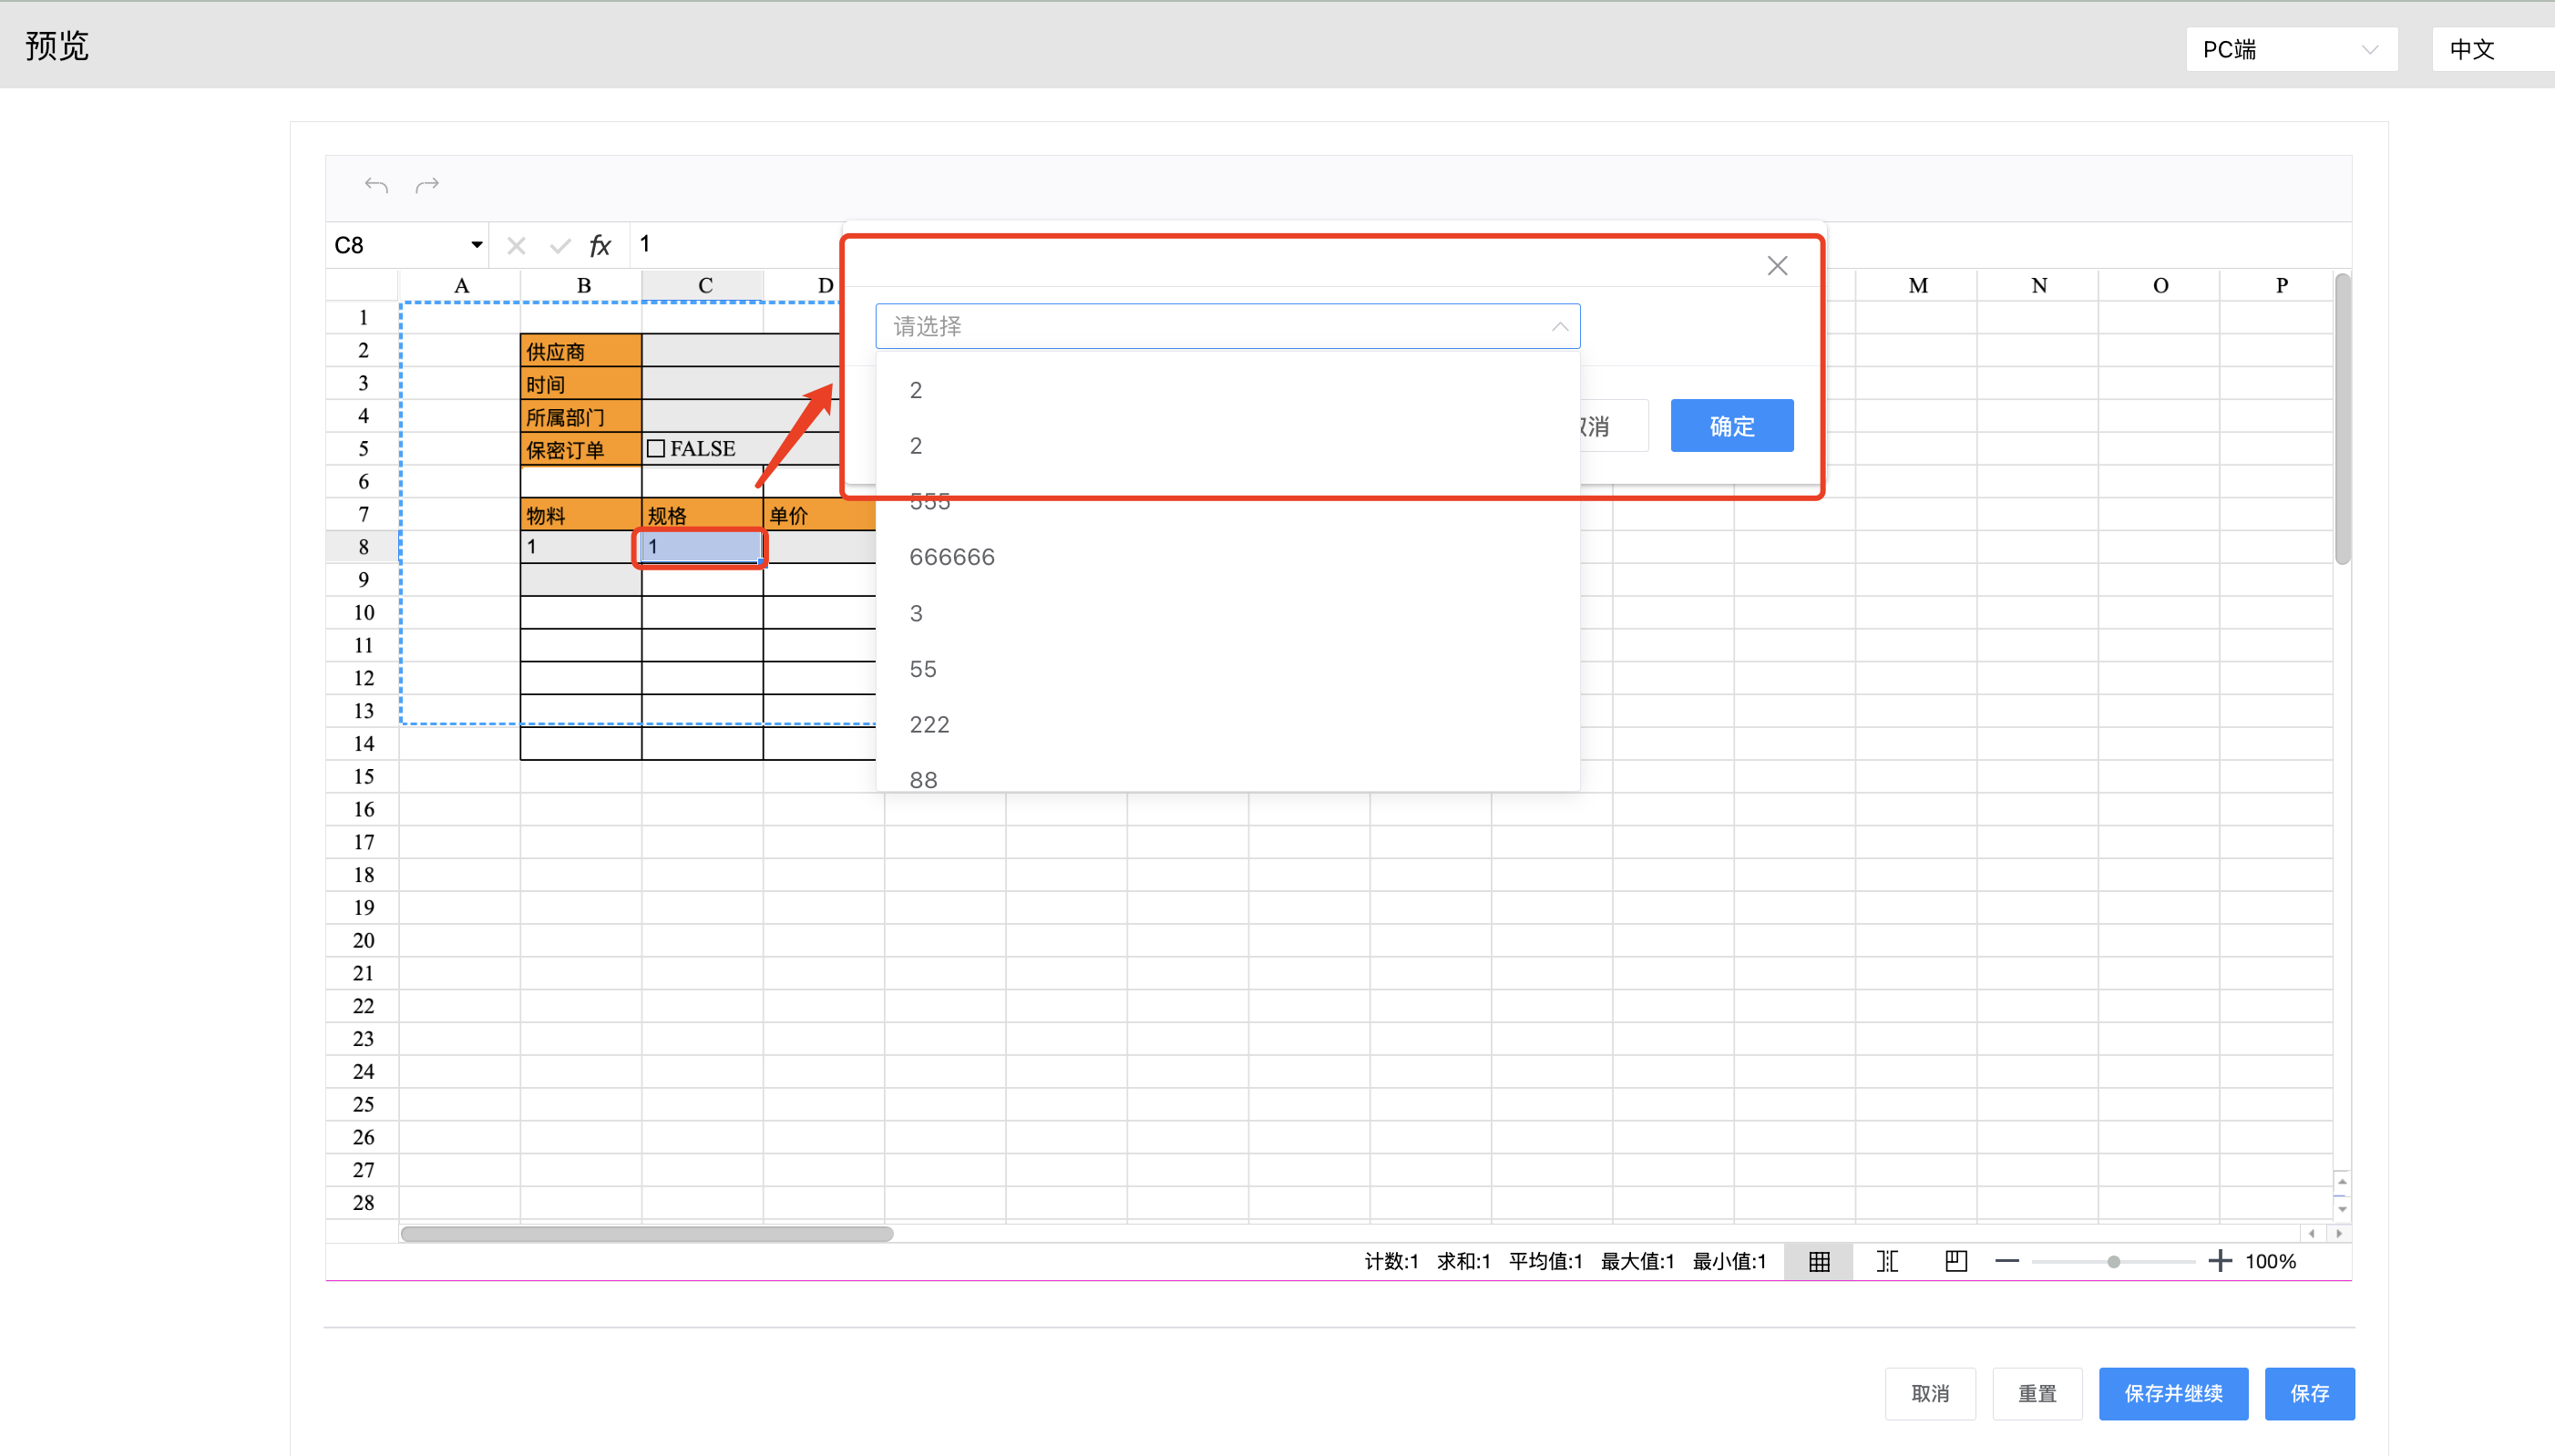
Task: Click the zoom in plus icon
Action: tap(2220, 1261)
